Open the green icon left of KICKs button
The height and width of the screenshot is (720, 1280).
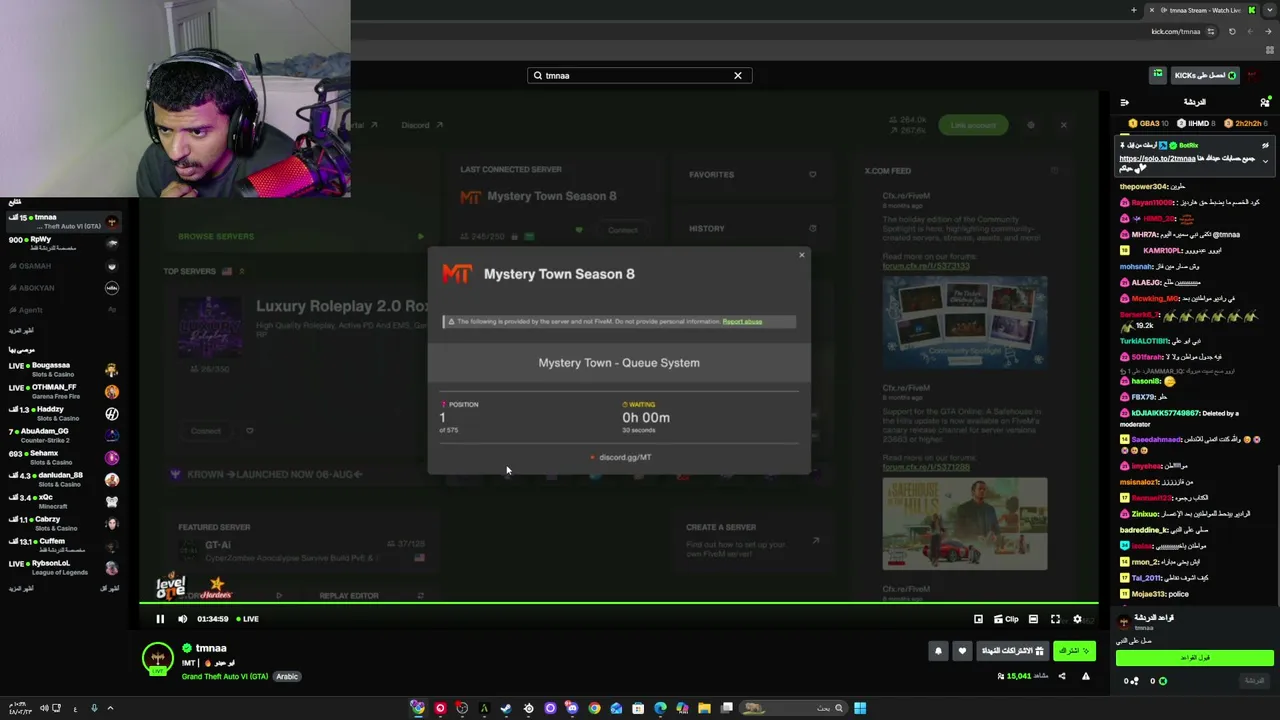pos(1158,75)
